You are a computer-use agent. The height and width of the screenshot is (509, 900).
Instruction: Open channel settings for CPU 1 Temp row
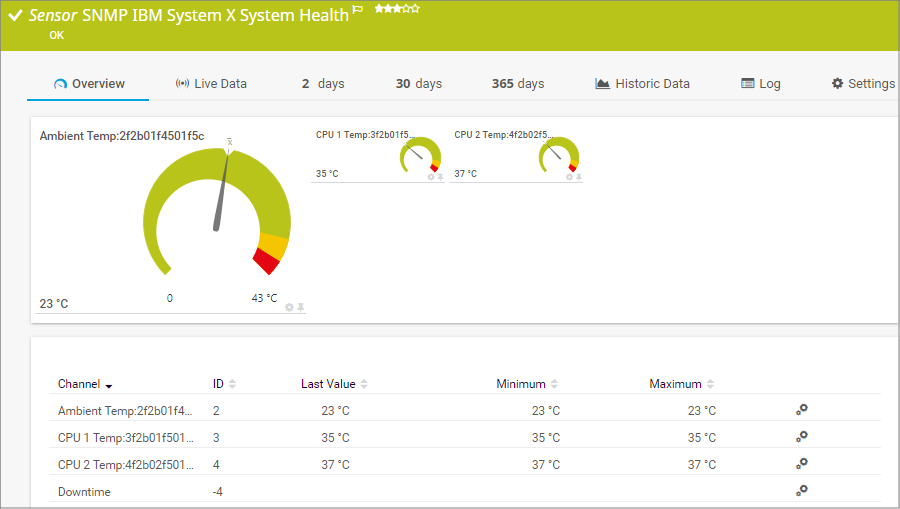click(801, 436)
